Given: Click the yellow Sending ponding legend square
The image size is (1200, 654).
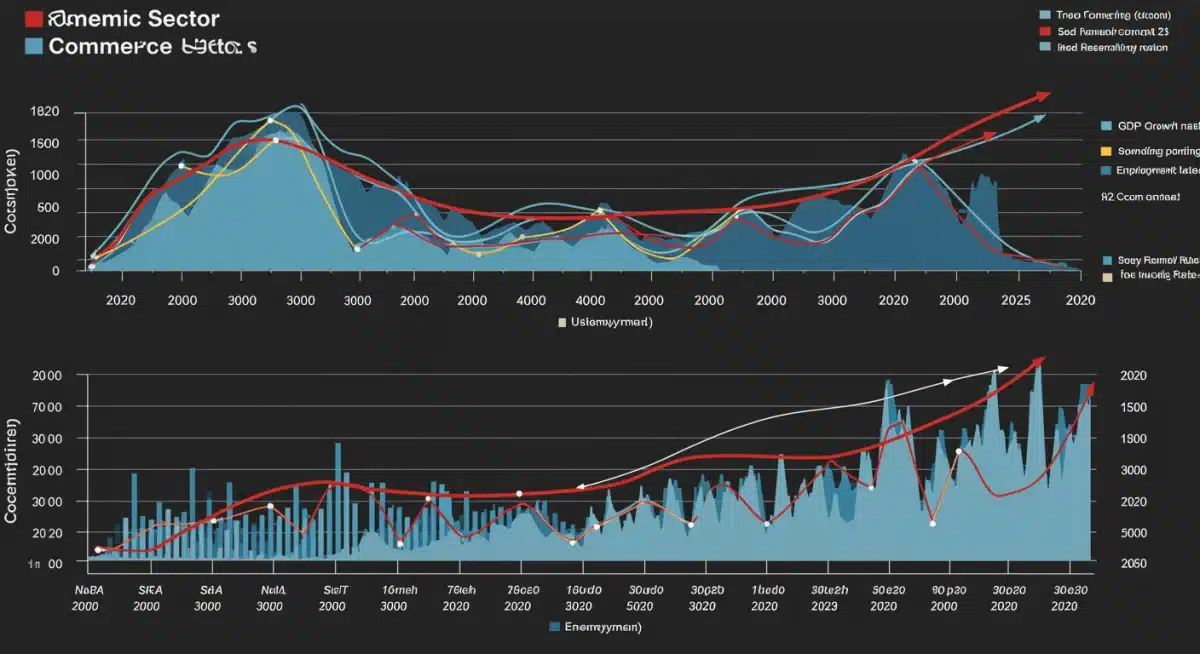Looking at the screenshot, I should [x=1106, y=149].
